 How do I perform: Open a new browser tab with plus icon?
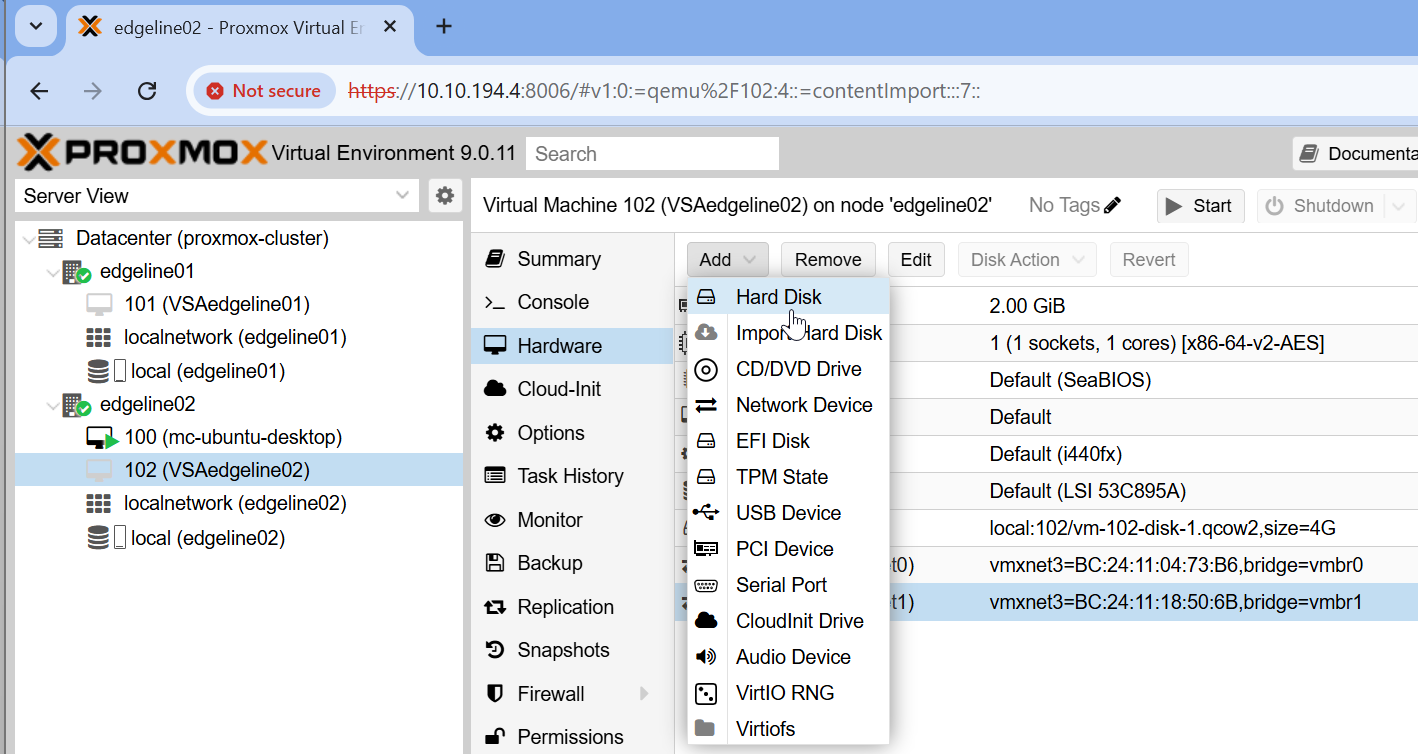tap(444, 26)
